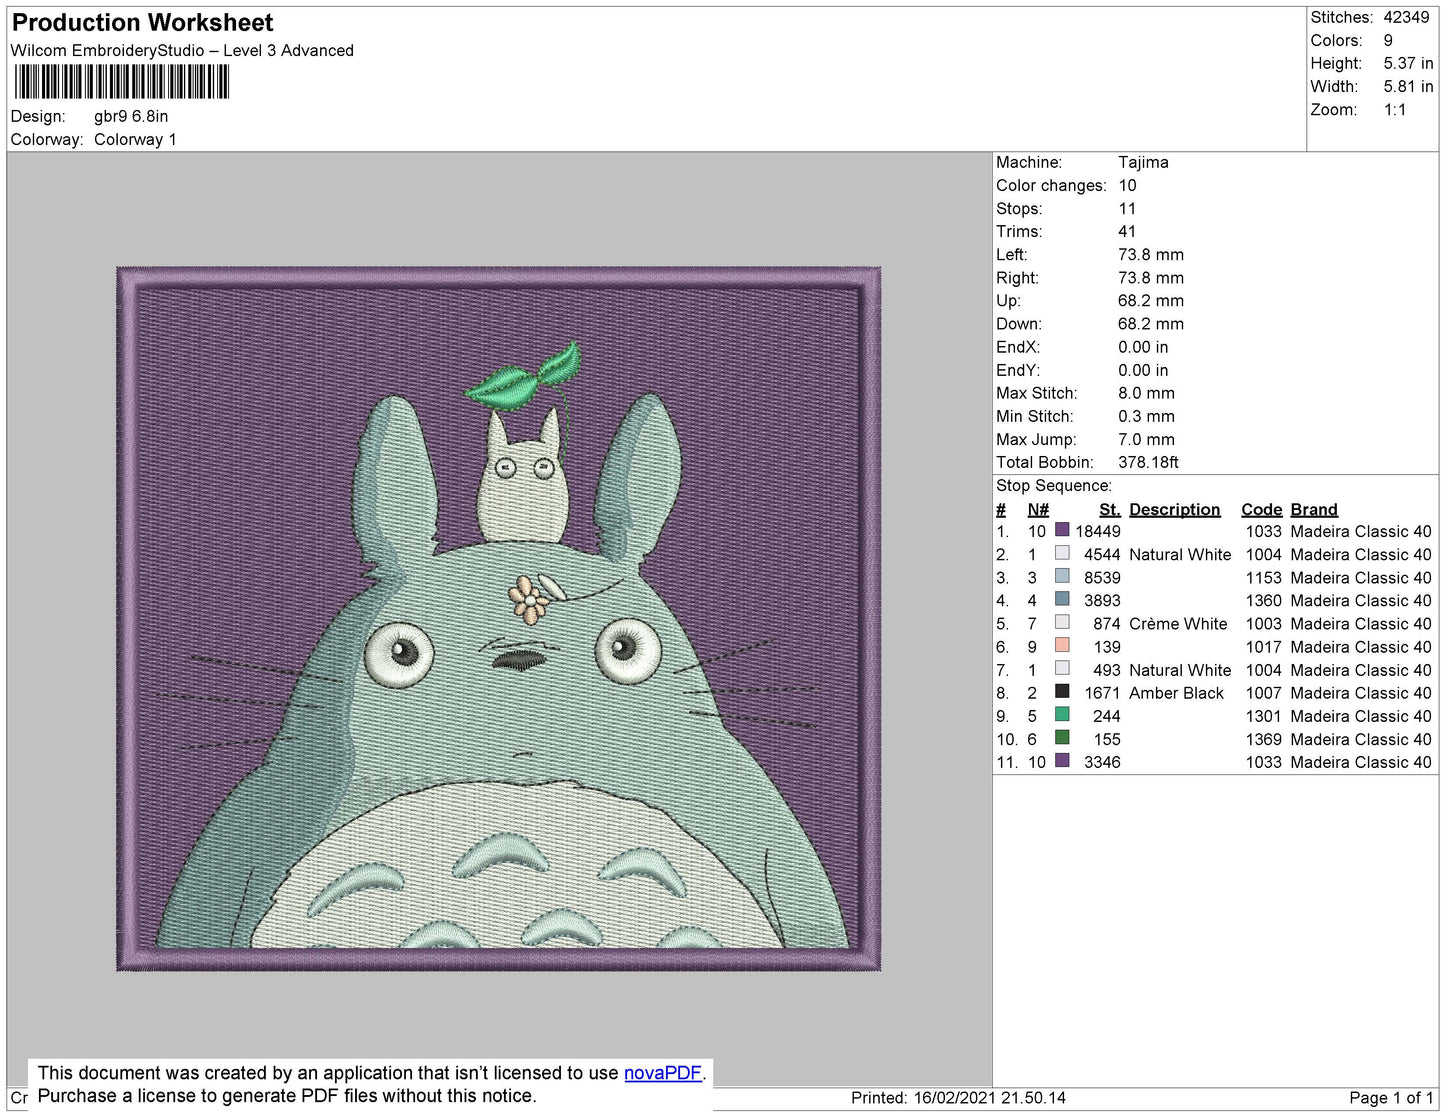This screenshot has width=1445, height=1117.
Task: Select the dark green swatch for code 1369
Action: (1062, 738)
